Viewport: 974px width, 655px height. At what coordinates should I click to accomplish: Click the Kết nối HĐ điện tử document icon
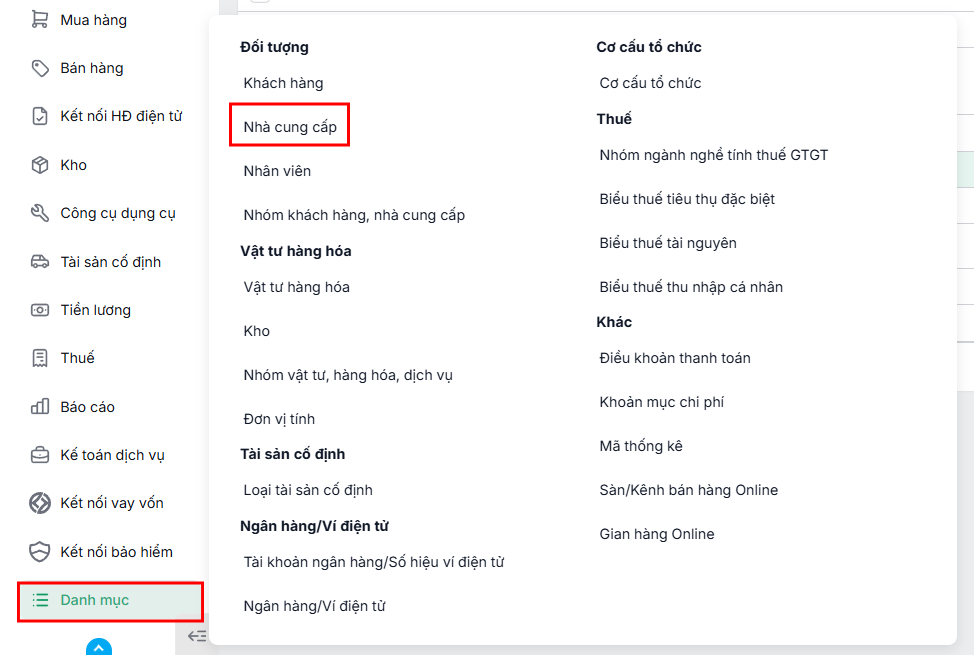[x=40, y=116]
